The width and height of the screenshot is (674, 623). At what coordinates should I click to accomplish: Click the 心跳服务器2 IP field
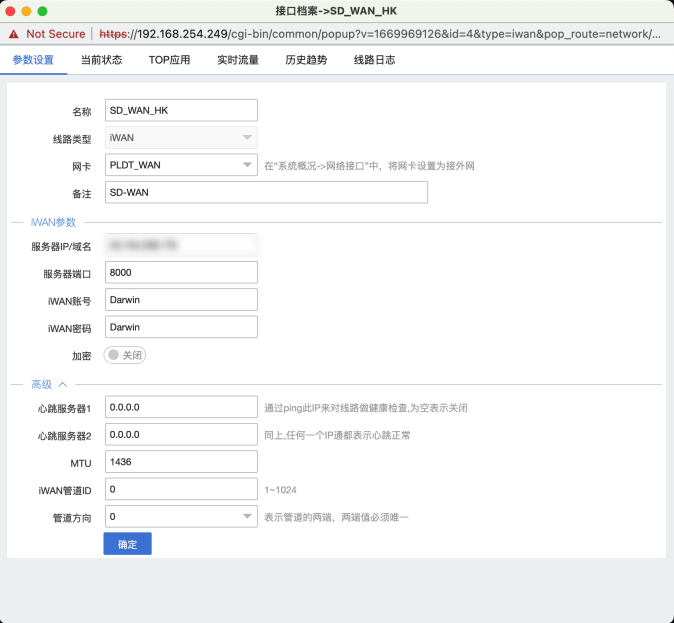181,434
